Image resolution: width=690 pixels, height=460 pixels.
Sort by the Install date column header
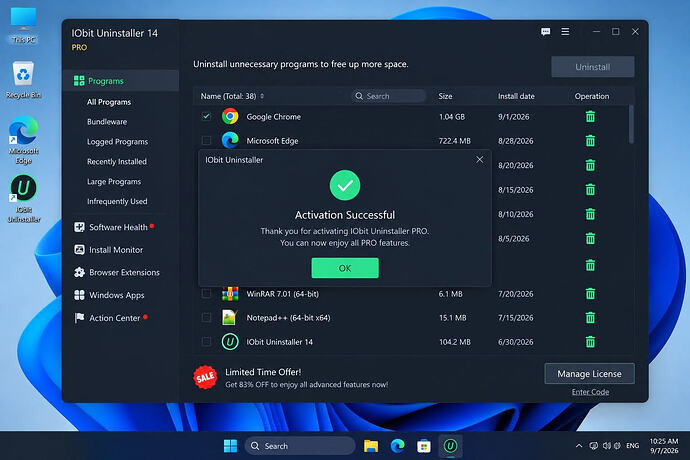click(x=516, y=96)
